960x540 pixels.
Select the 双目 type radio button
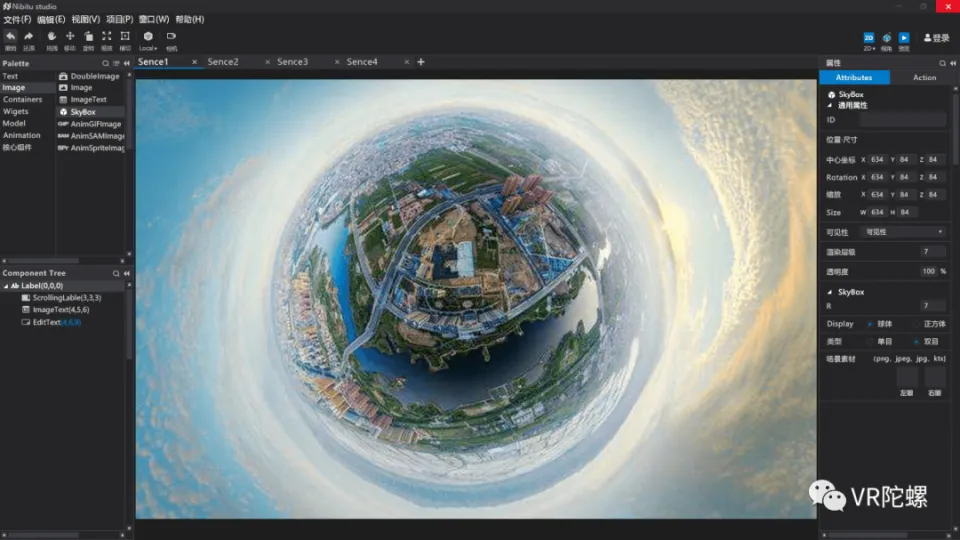tap(916, 341)
